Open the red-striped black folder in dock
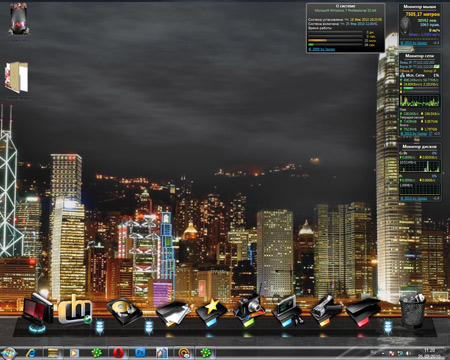This screenshot has height=360, width=450. pos(363,312)
